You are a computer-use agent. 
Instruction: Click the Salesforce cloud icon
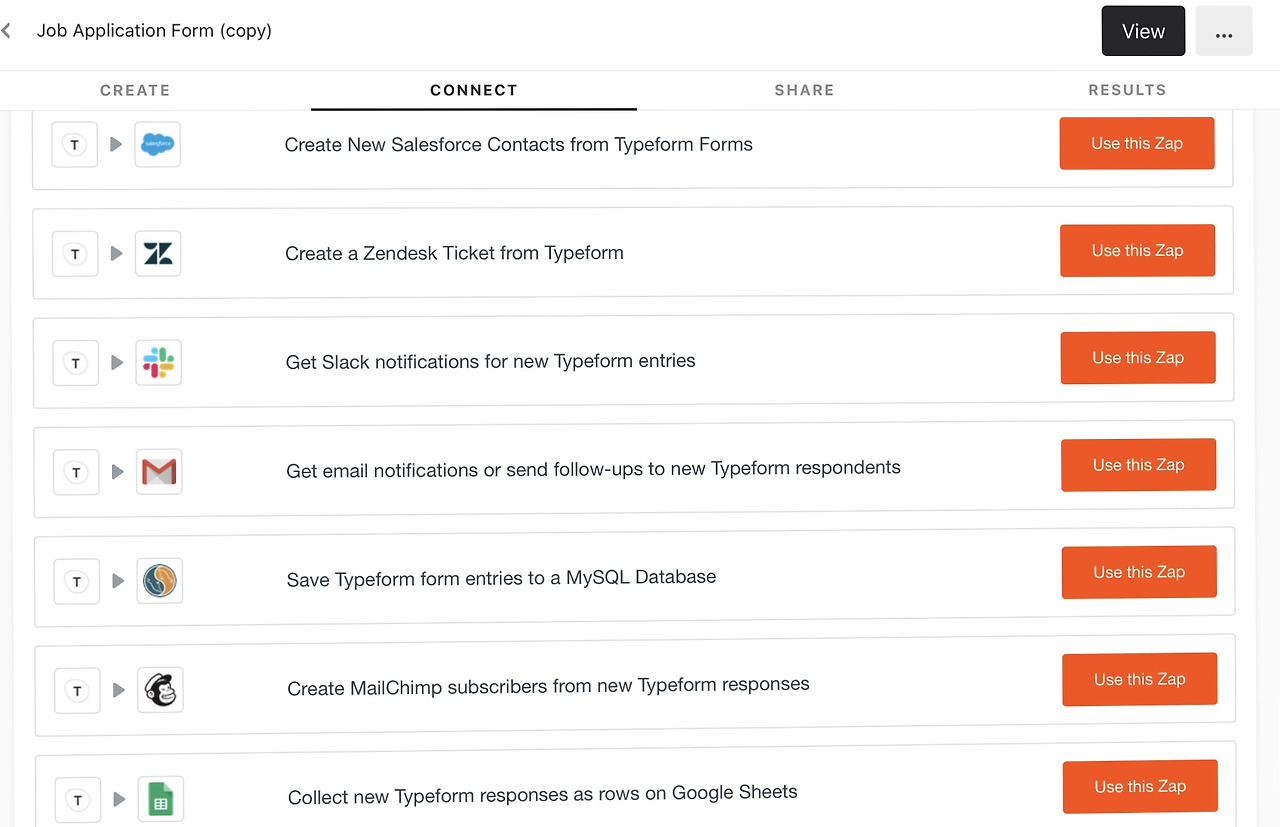coord(157,145)
